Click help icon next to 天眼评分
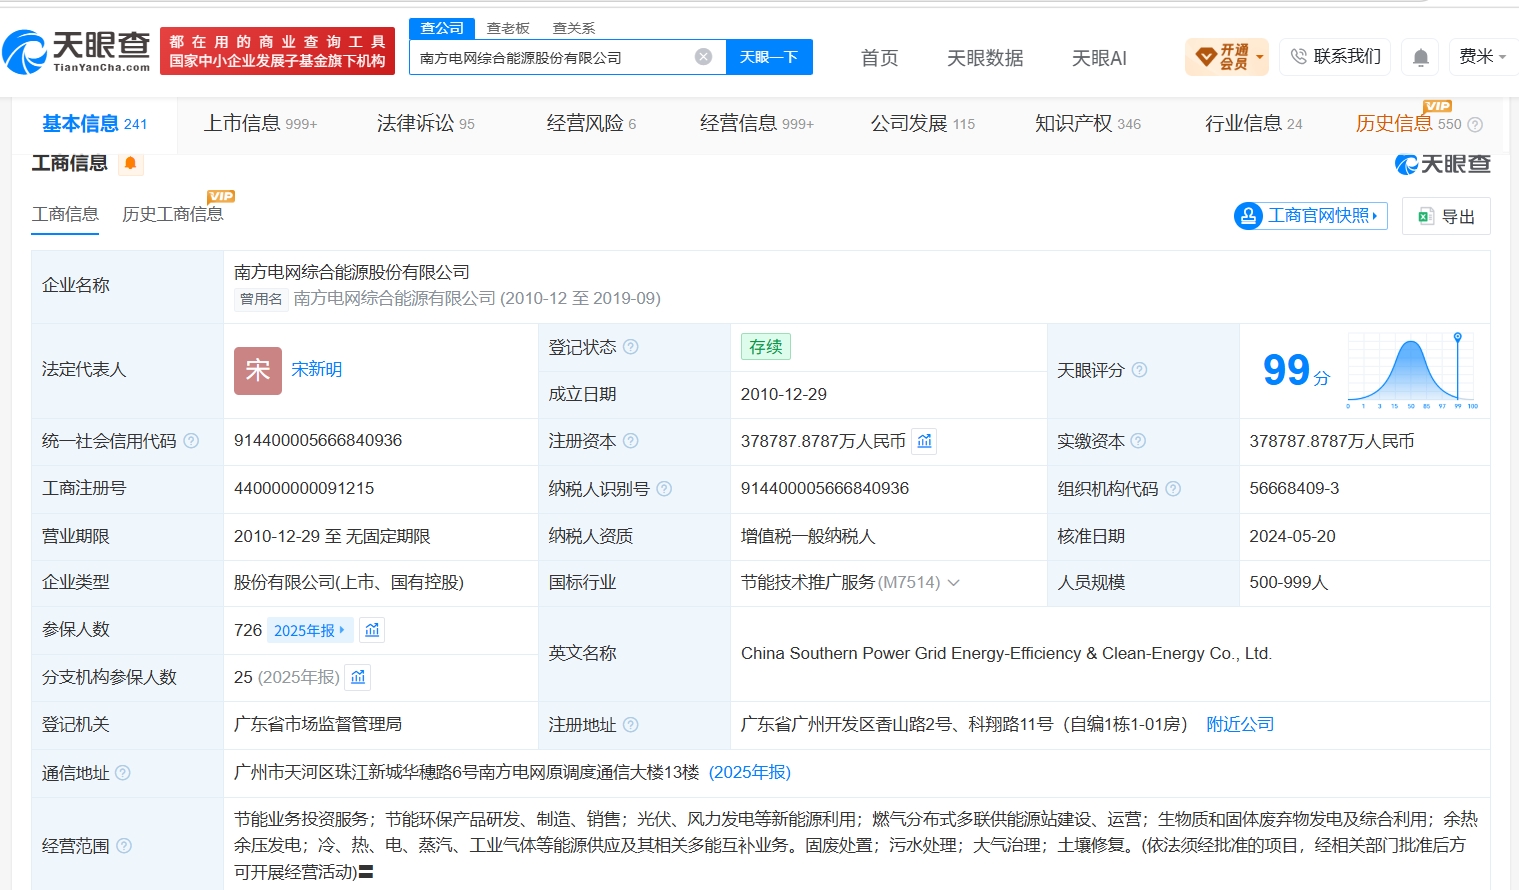Viewport: 1519px width, 890px height. (1139, 370)
